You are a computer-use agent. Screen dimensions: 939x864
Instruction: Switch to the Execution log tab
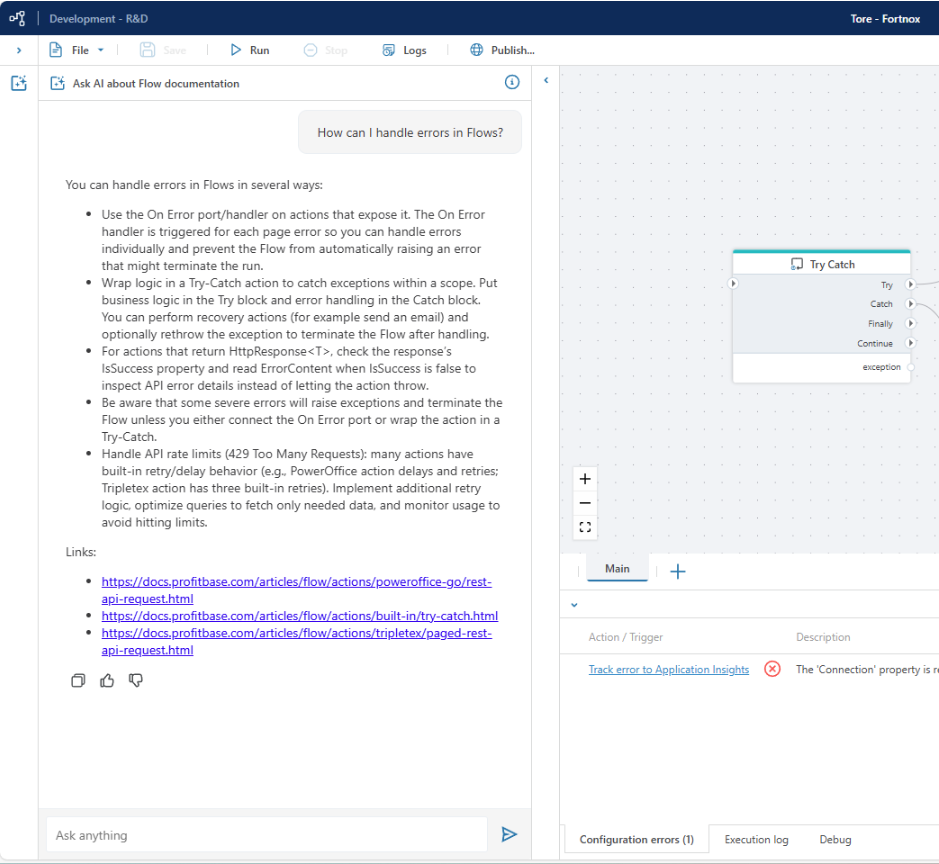click(x=756, y=840)
